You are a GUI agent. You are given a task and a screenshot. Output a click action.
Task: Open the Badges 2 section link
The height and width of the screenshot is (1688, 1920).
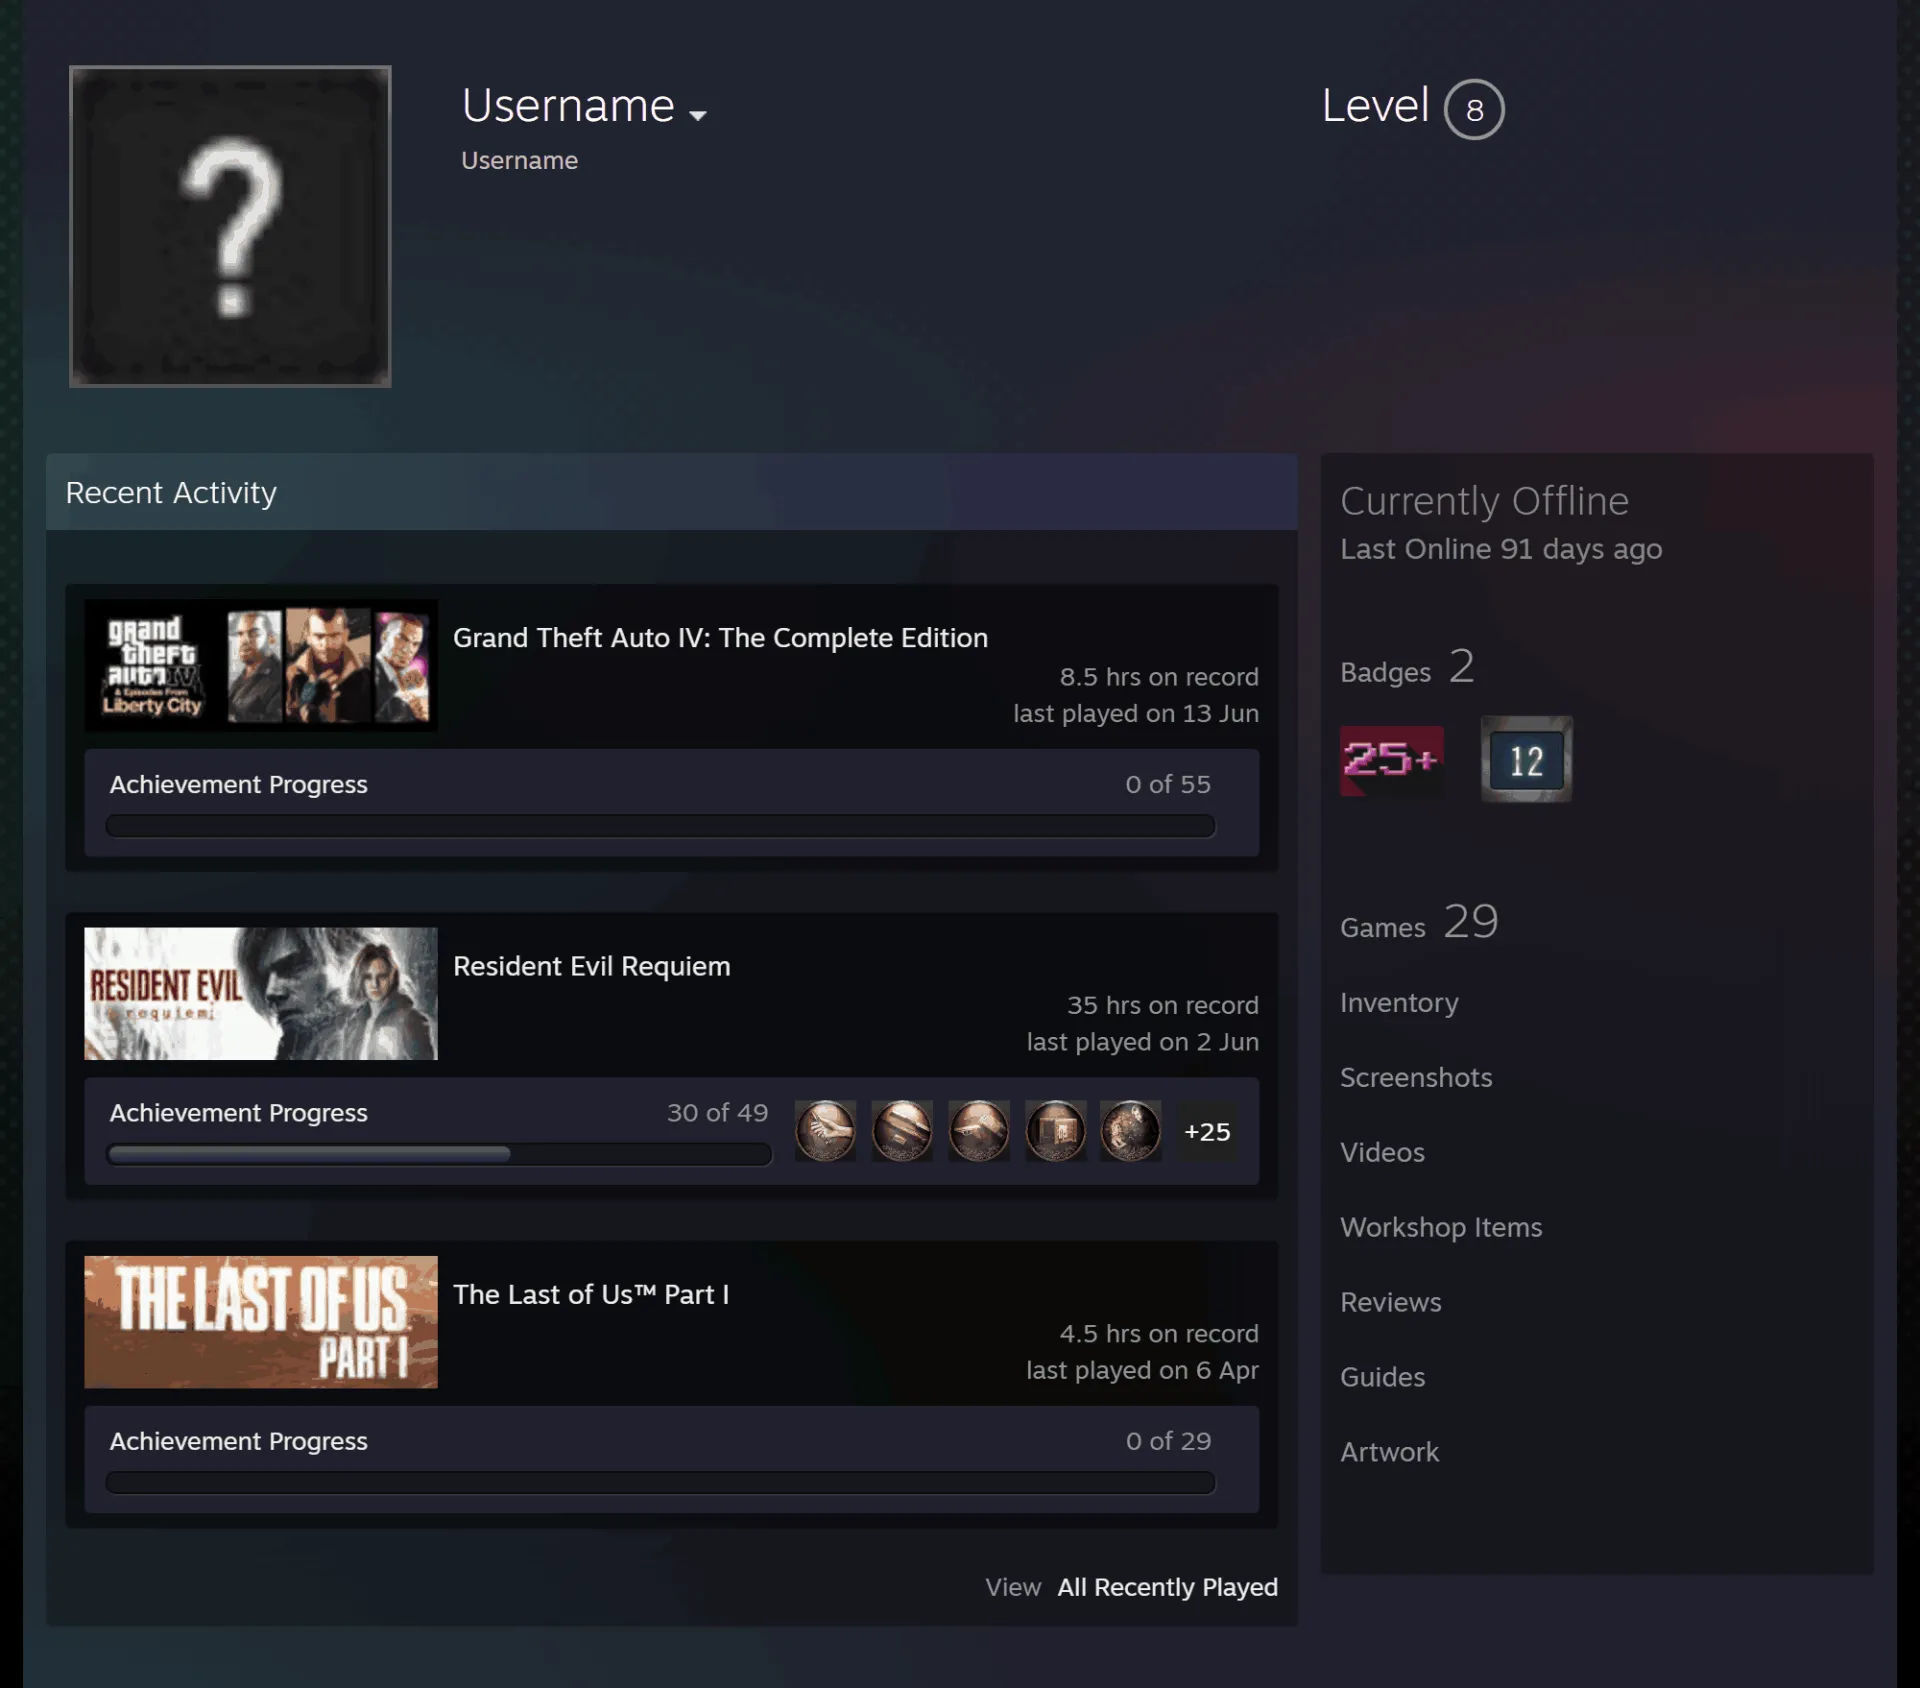(x=1407, y=668)
